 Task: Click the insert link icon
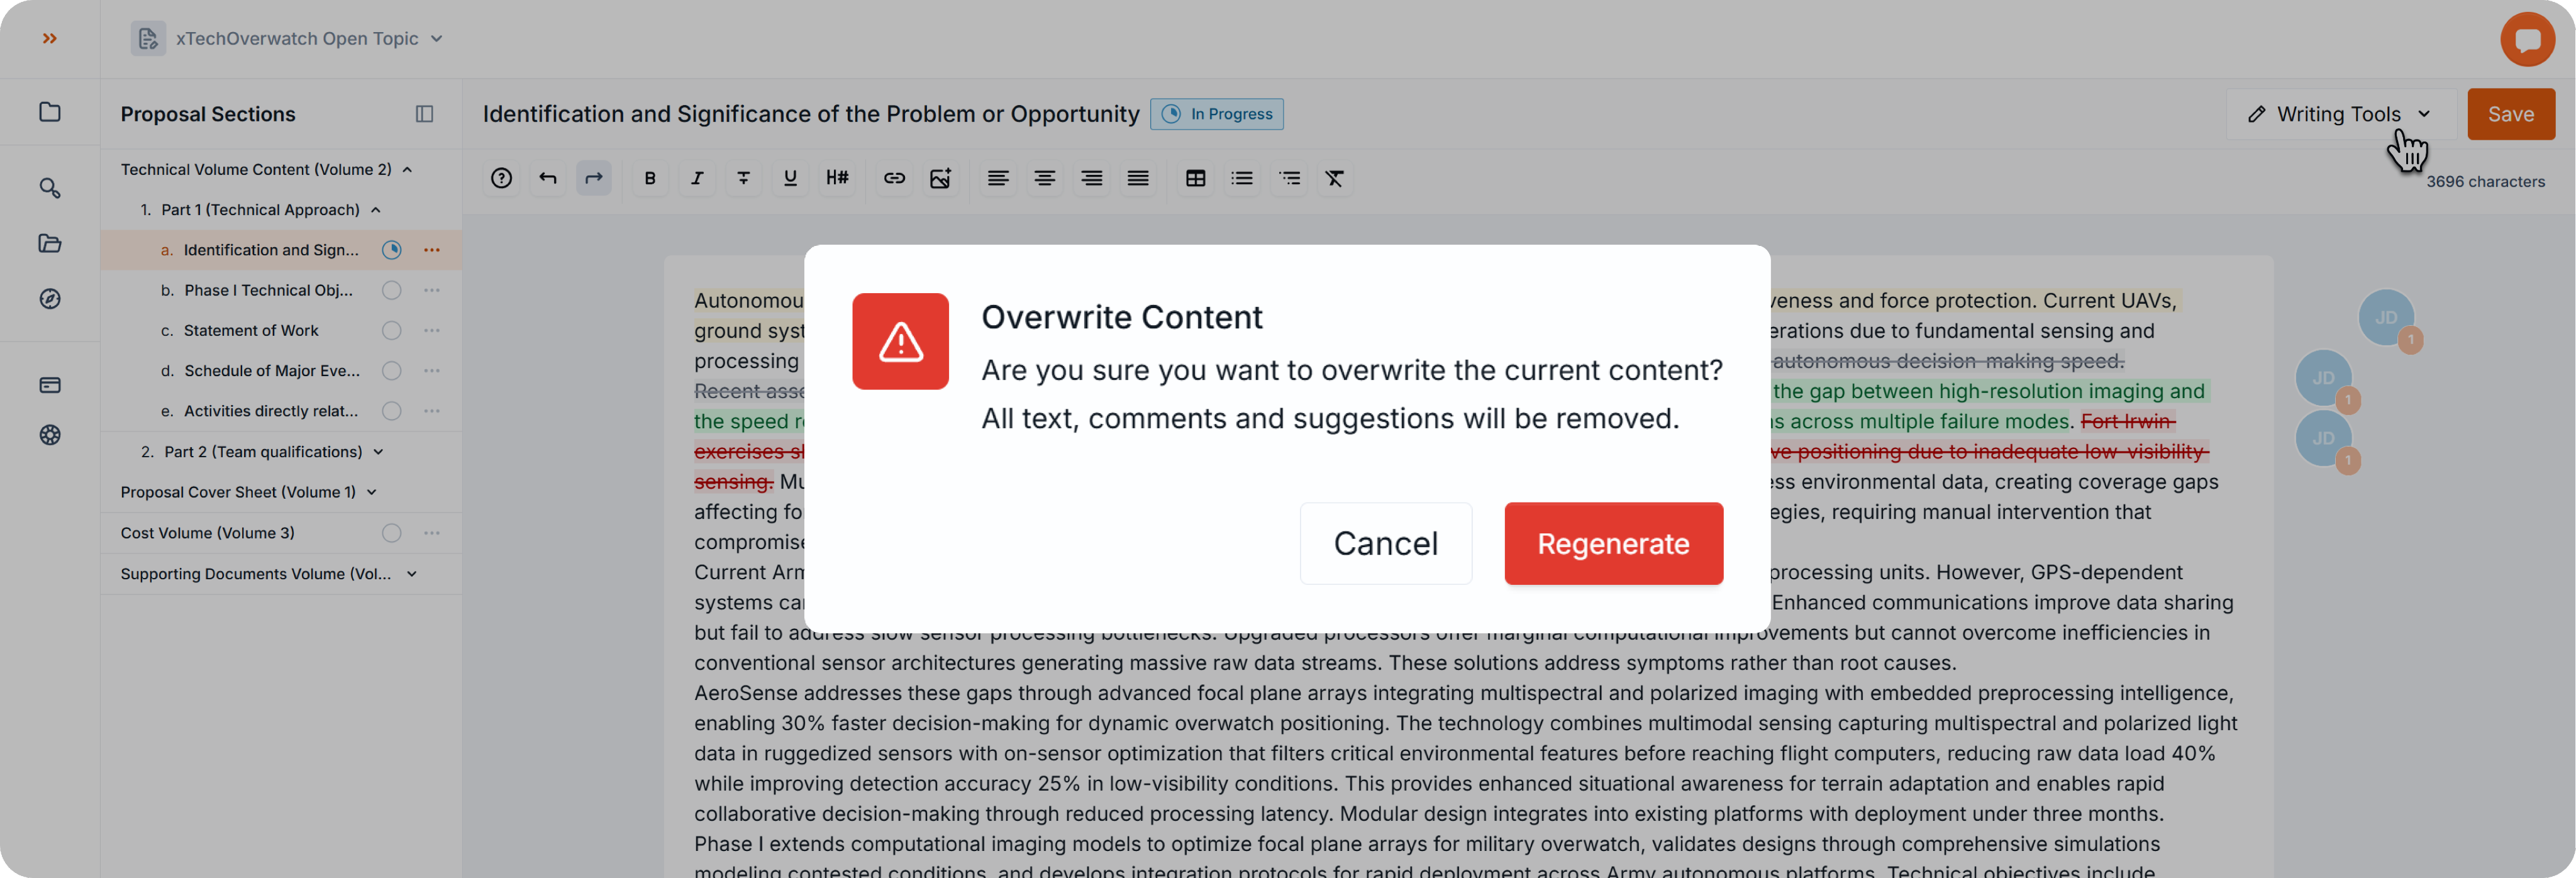(894, 178)
